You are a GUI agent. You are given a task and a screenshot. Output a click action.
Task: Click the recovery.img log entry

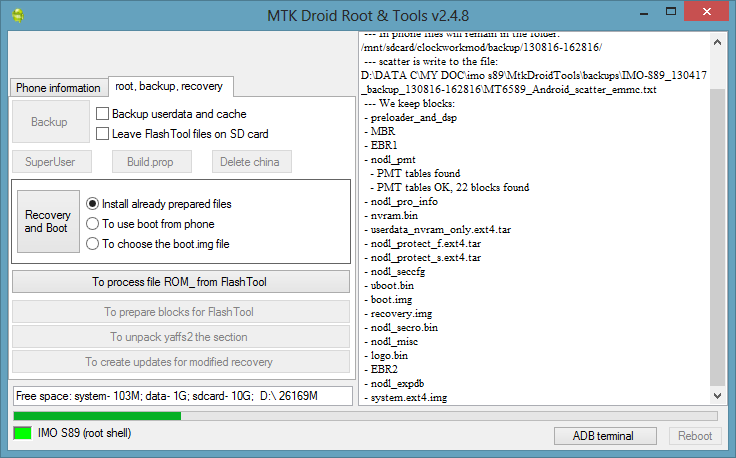[398, 313]
